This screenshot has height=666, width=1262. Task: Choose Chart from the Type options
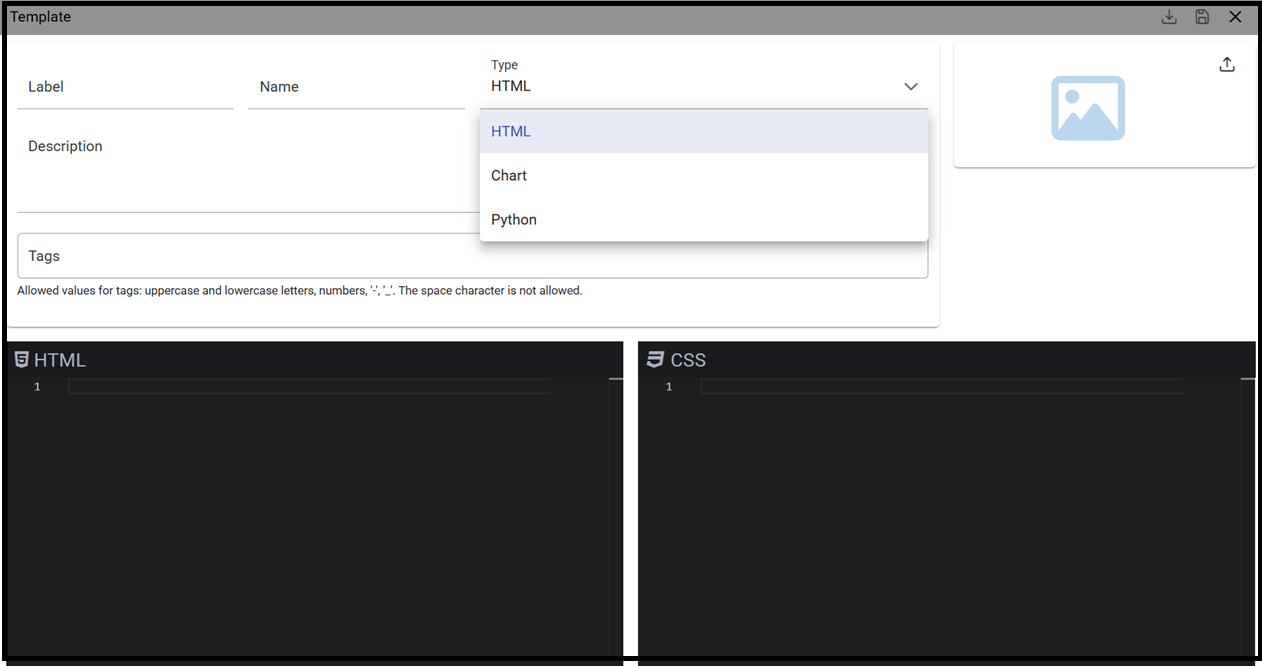click(x=704, y=175)
